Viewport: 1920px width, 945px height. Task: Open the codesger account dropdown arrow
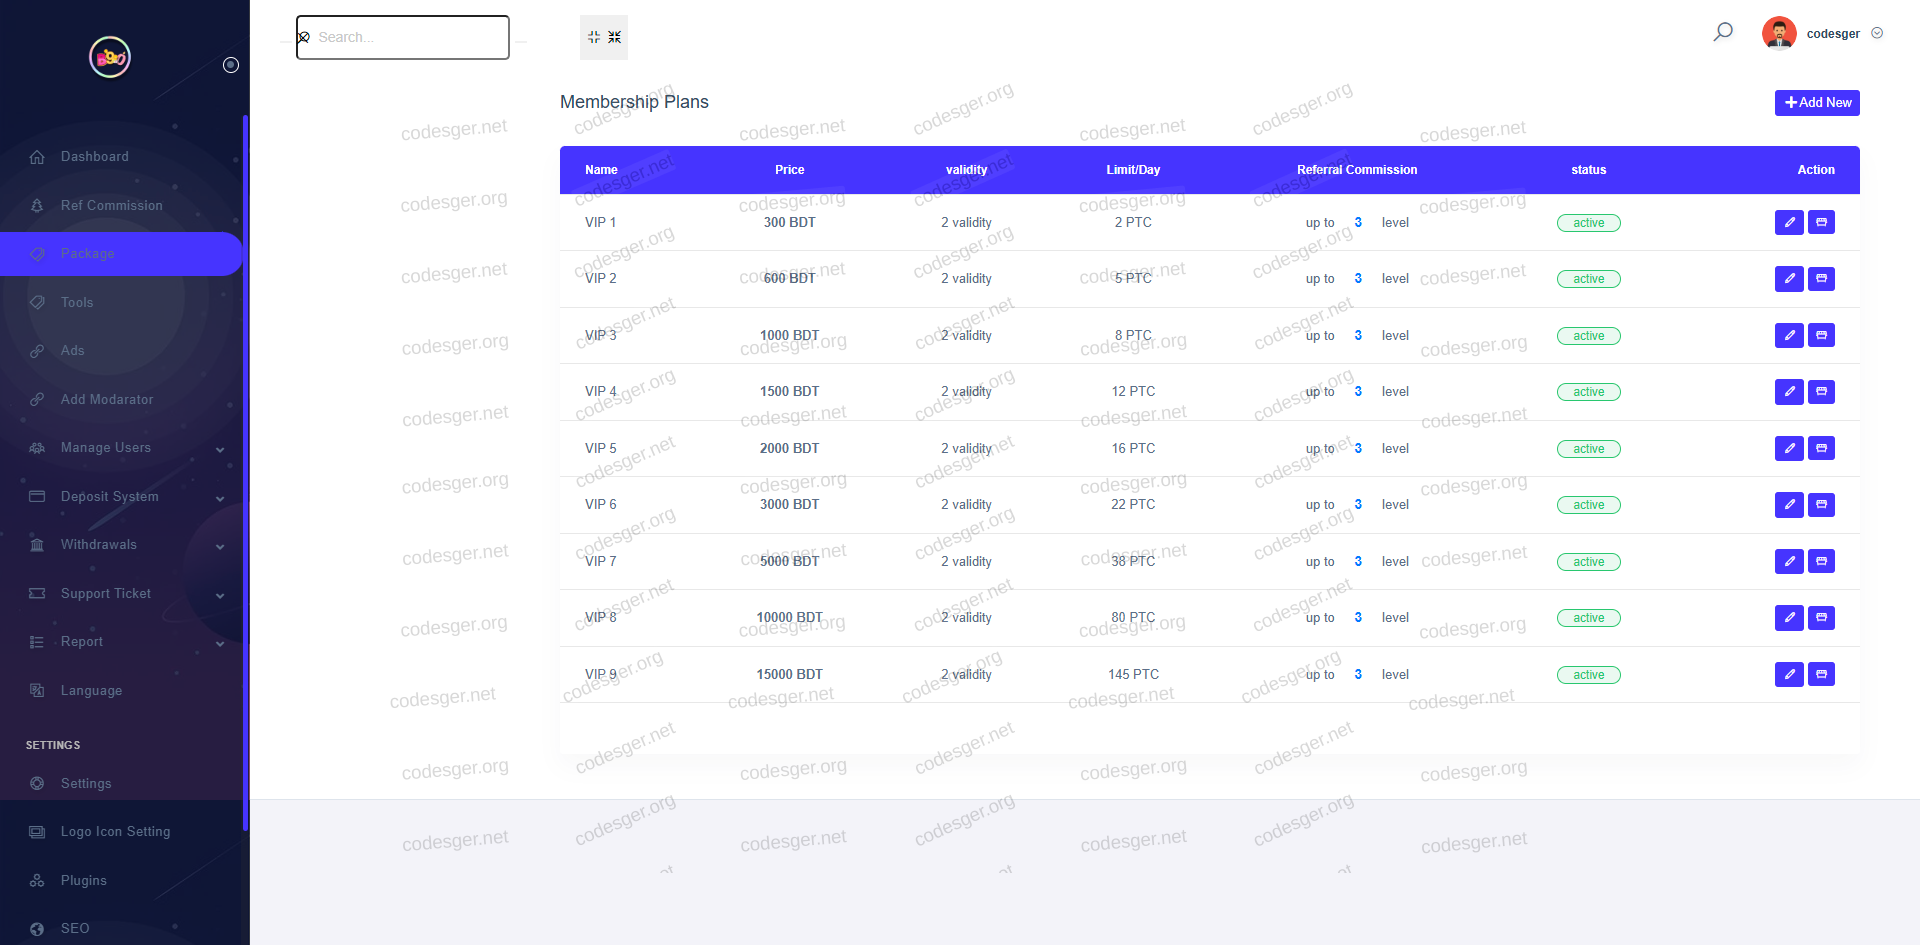(x=1877, y=33)
